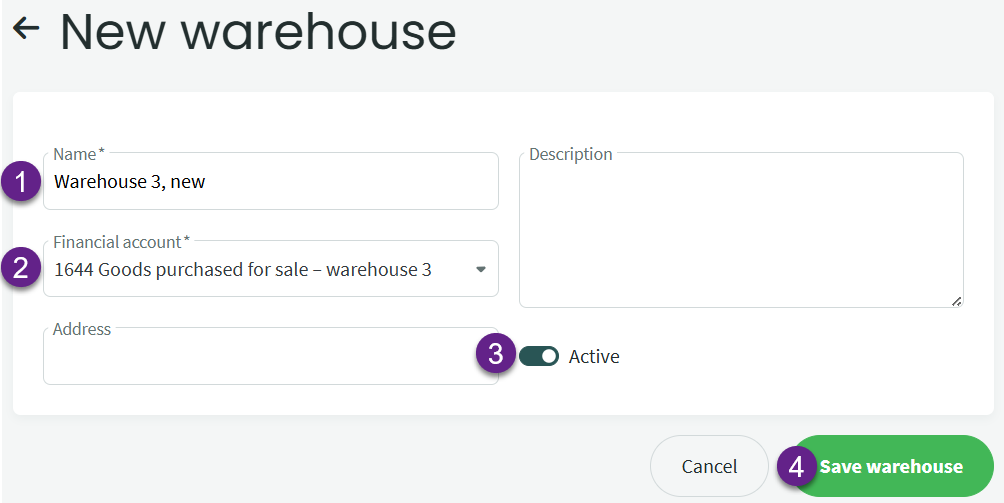Click inside the Description text area
This screenshot has width=1004, height=503.
[x=741, y=235]
